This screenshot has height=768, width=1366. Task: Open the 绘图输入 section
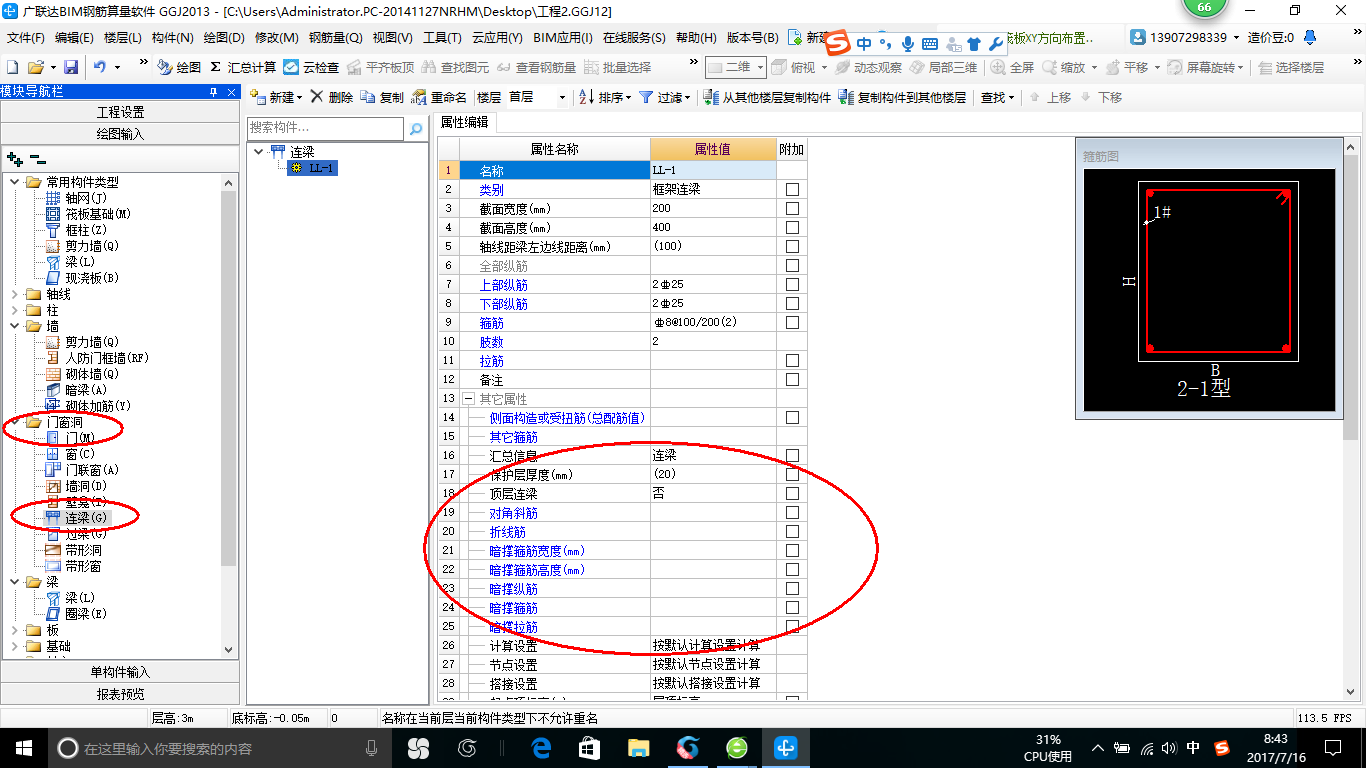pos(120,133)
